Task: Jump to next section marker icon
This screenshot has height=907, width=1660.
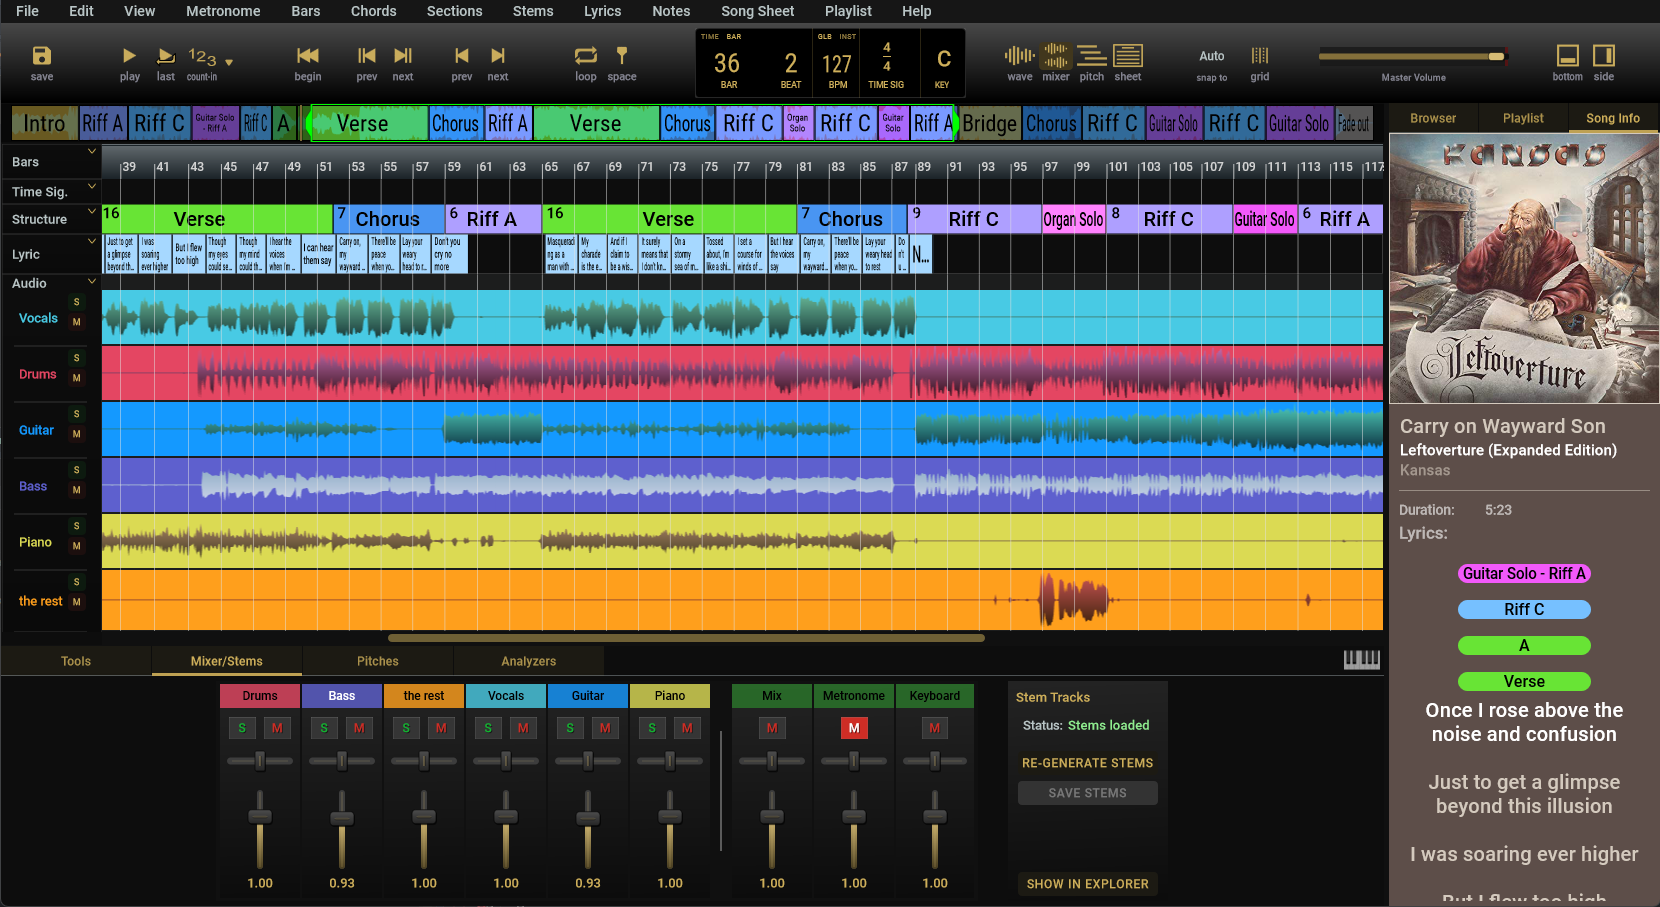Action: point(498,56)
